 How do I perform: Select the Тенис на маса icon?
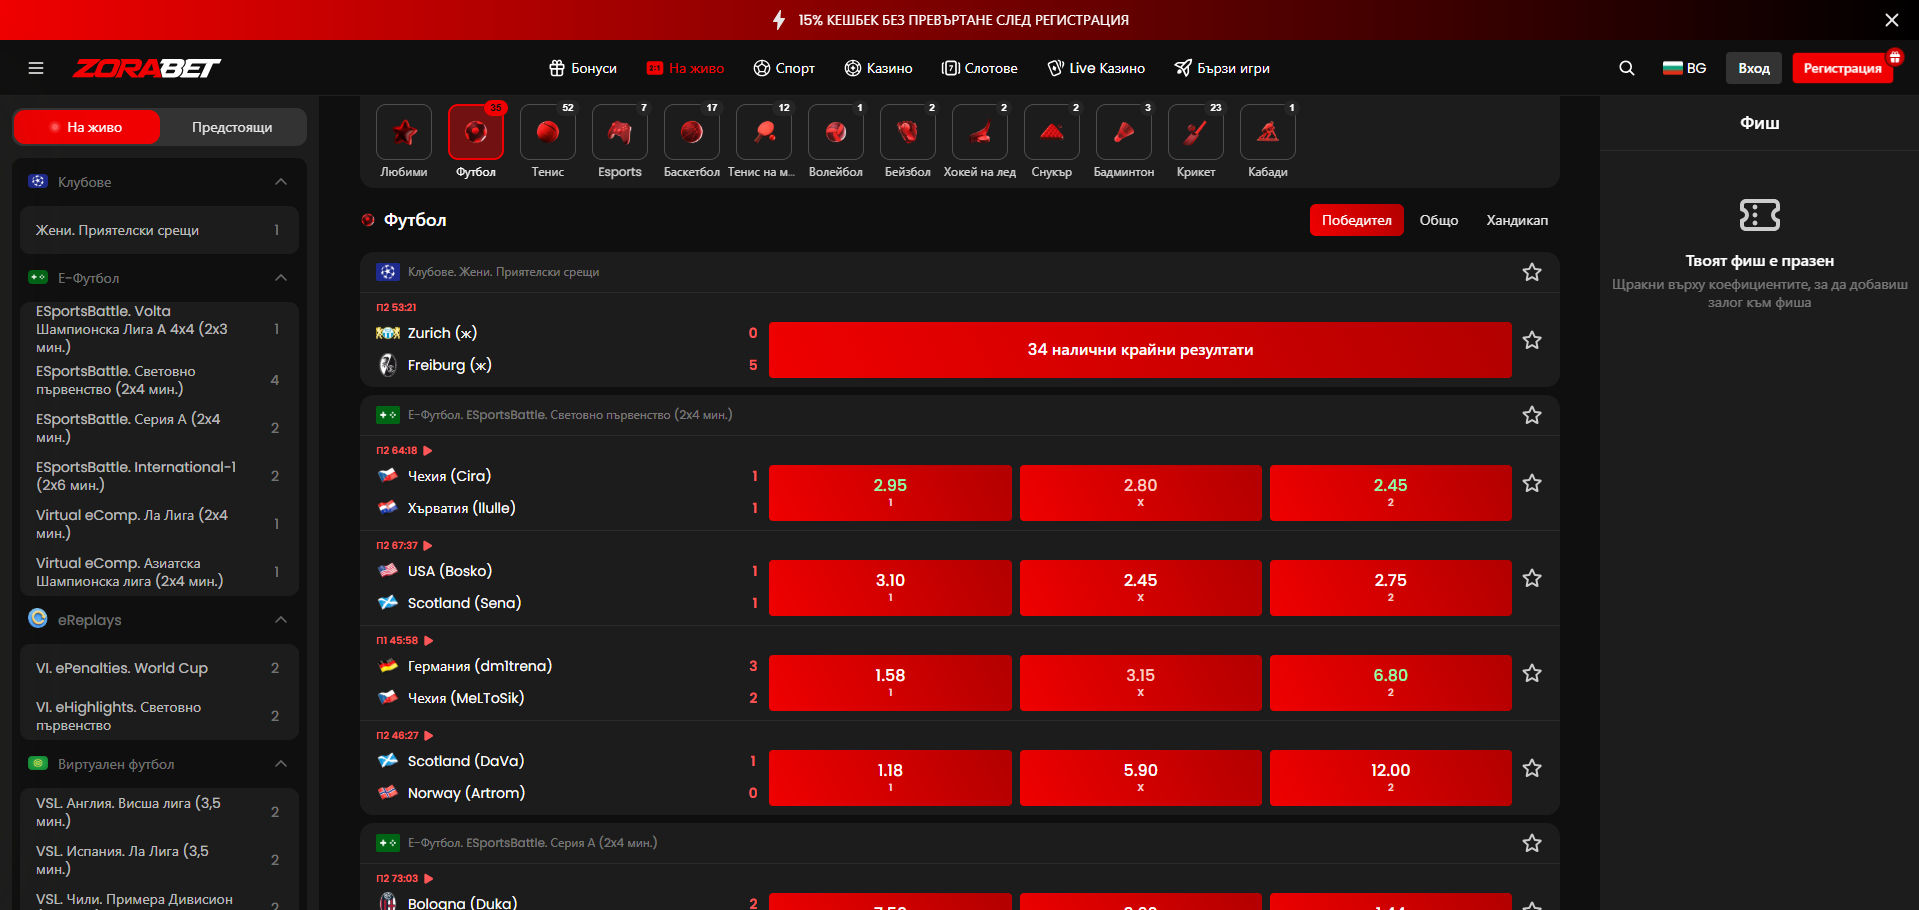(764, 132)
